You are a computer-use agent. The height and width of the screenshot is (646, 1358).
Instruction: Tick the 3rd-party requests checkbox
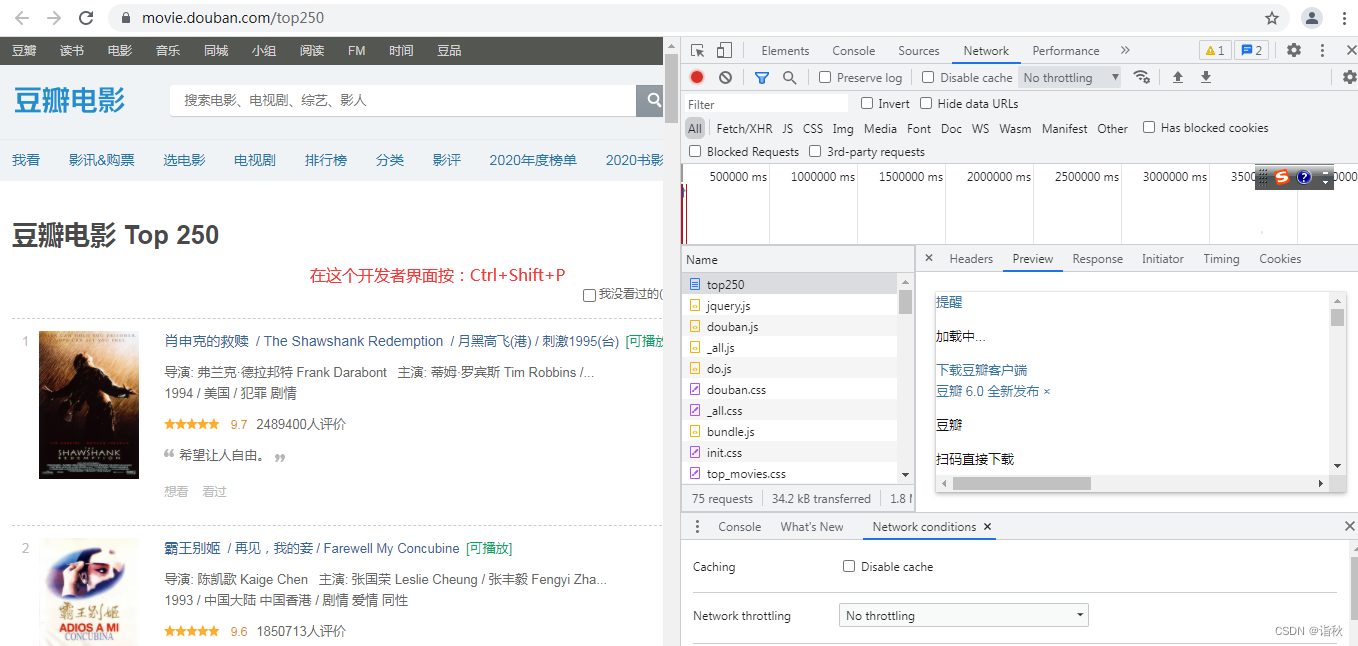click(x=815, y=151)
